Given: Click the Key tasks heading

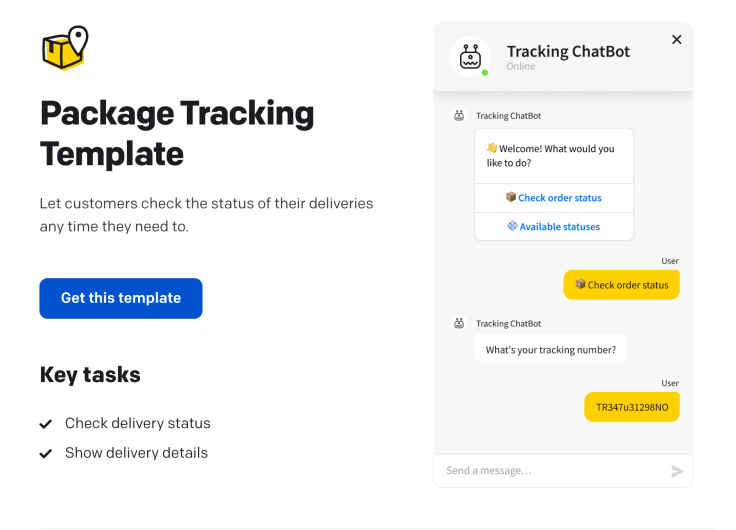Looking at the screenshot, I should tap(90, 375).
